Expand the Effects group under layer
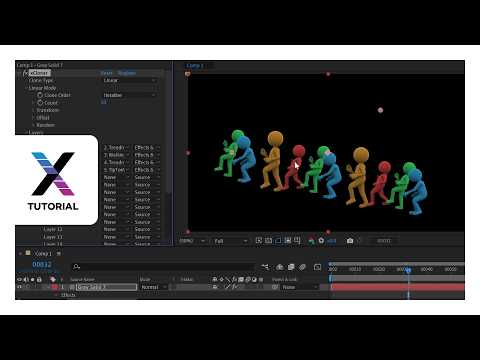 [x=57, y=295]
